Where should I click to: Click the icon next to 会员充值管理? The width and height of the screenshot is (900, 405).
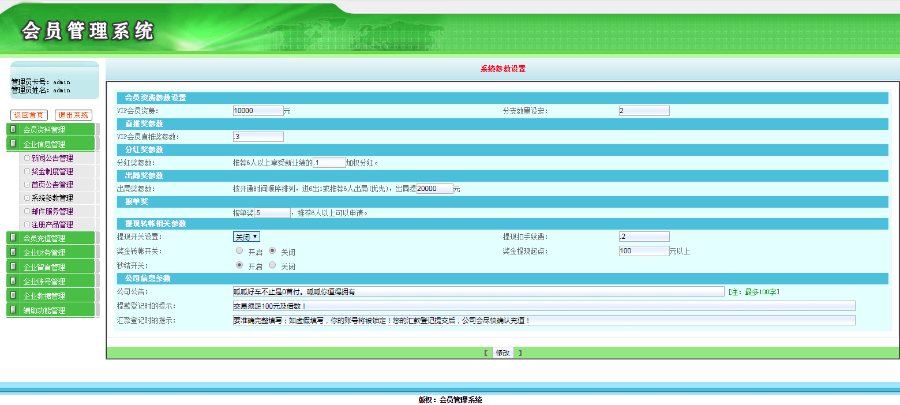click(x=12, y=238)
